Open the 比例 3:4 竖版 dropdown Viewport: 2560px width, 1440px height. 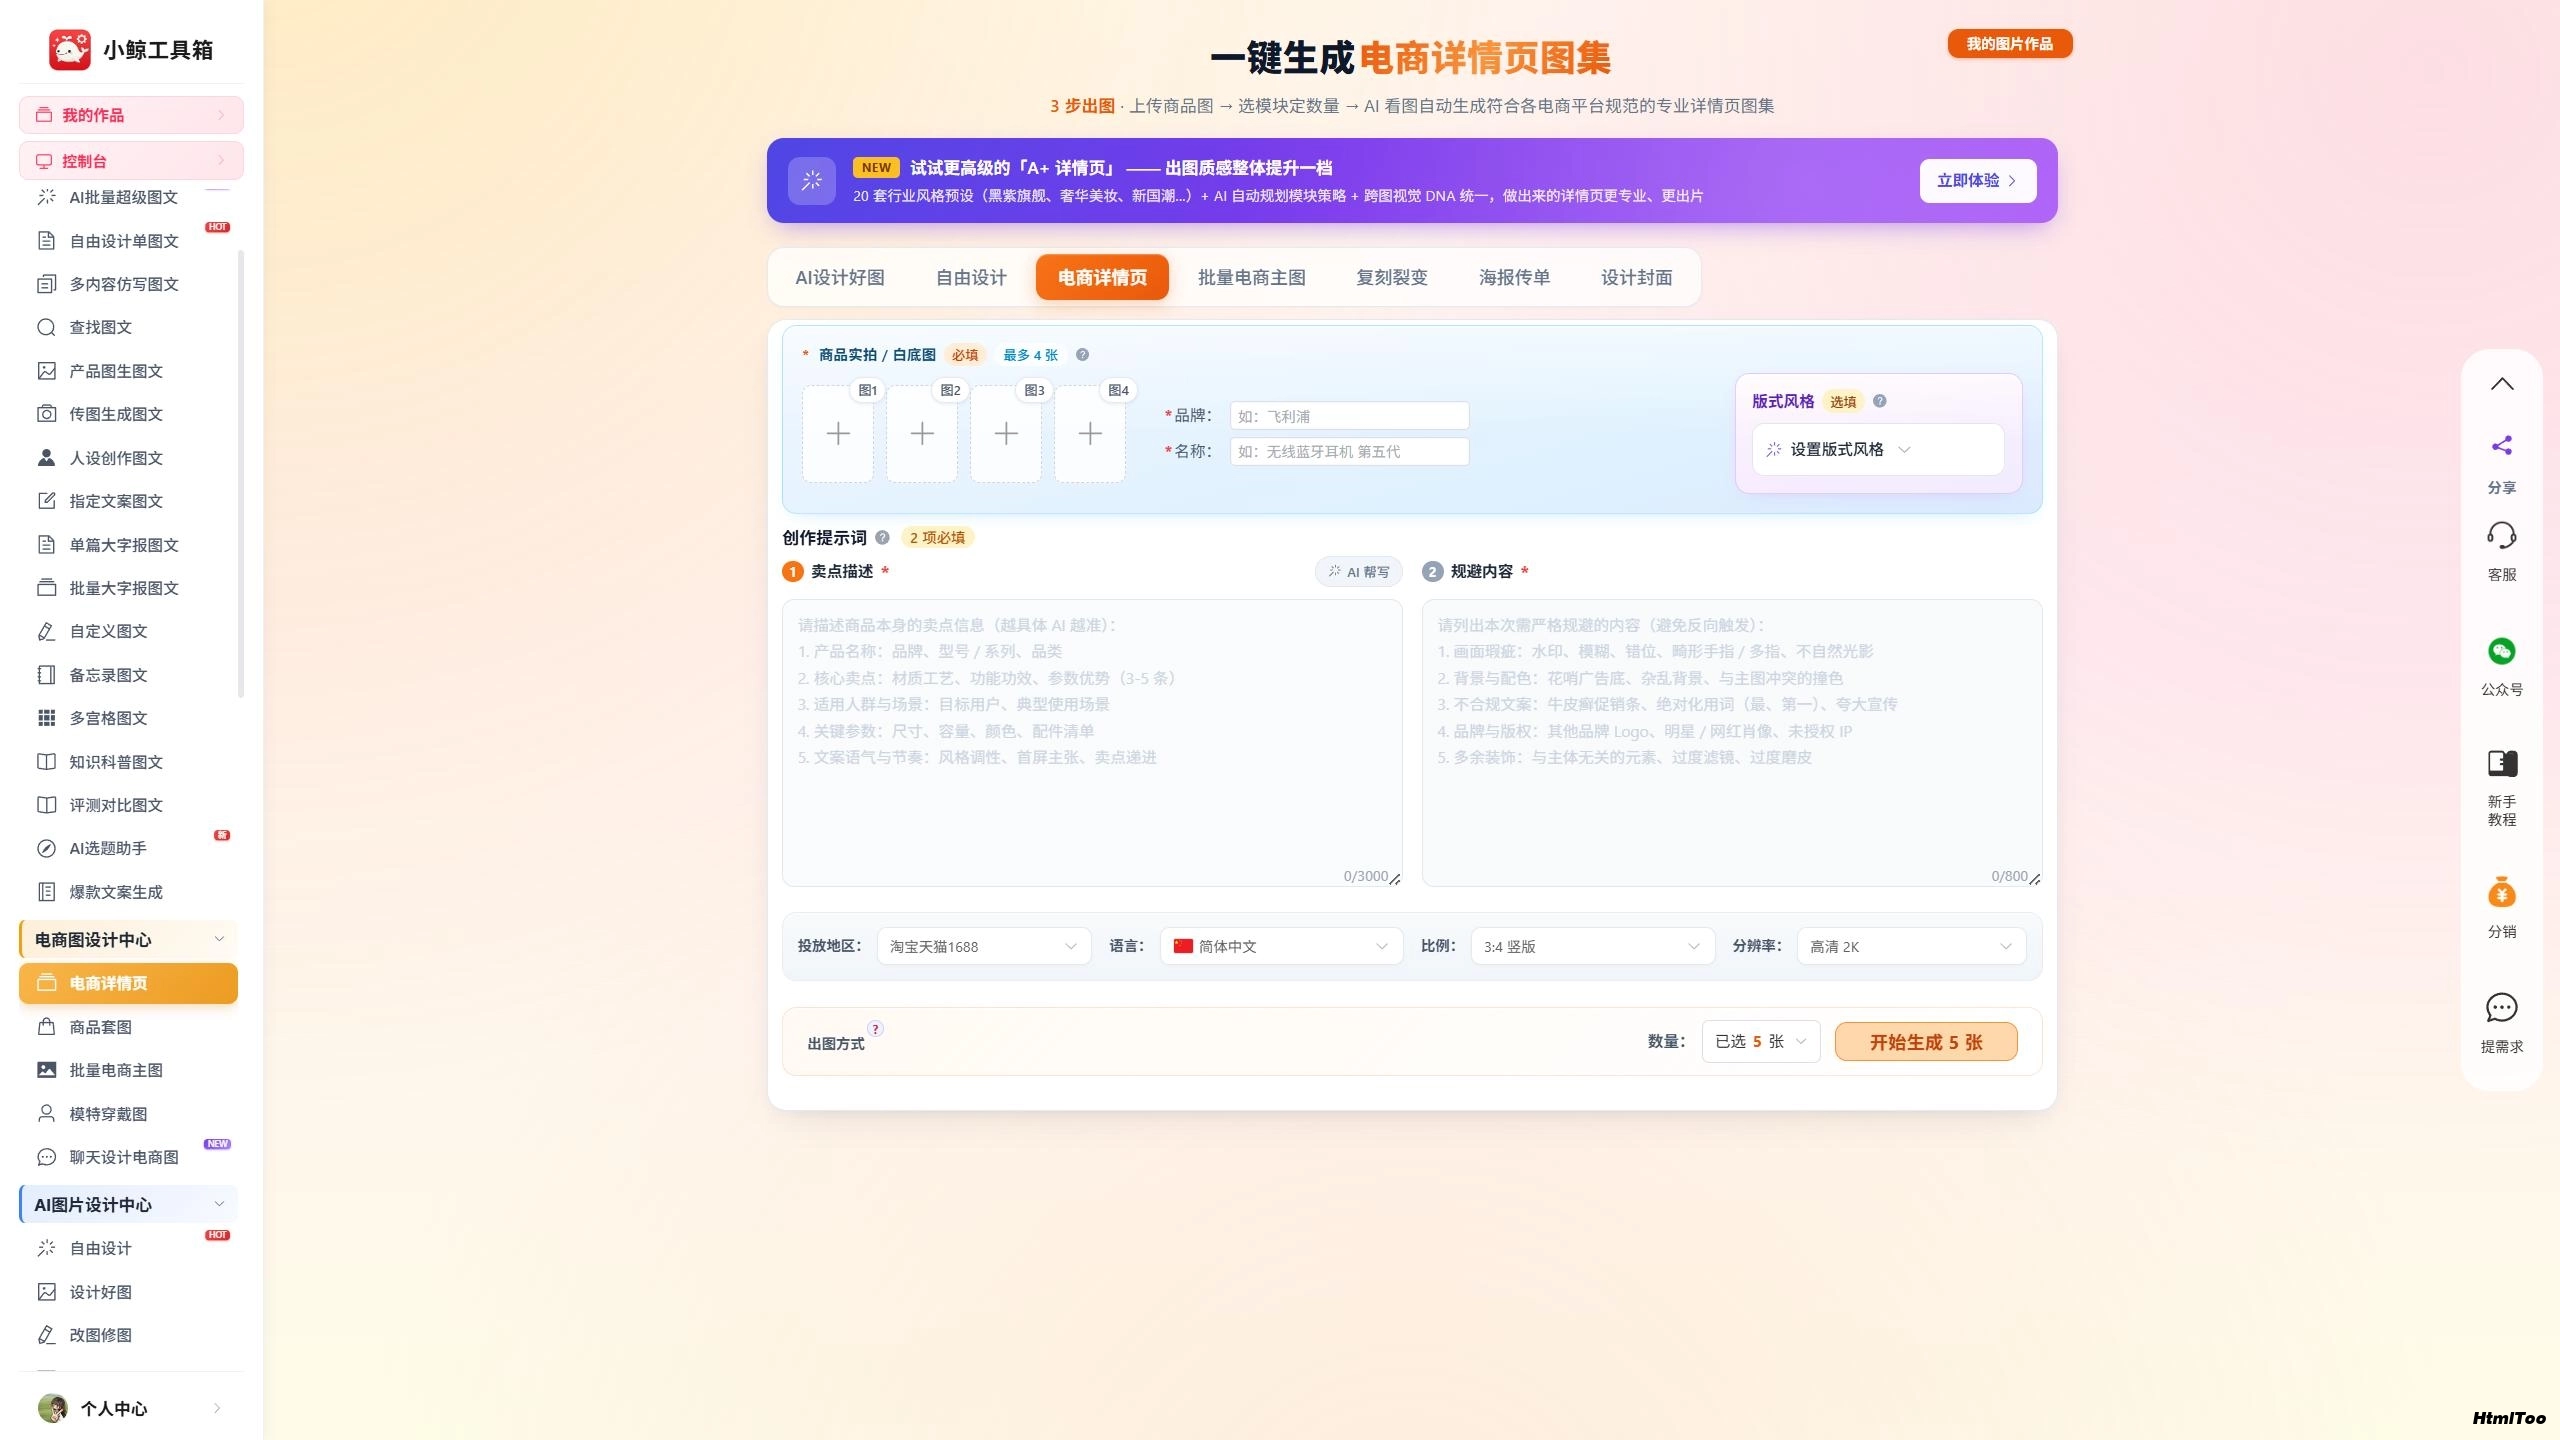point(1592,946)
